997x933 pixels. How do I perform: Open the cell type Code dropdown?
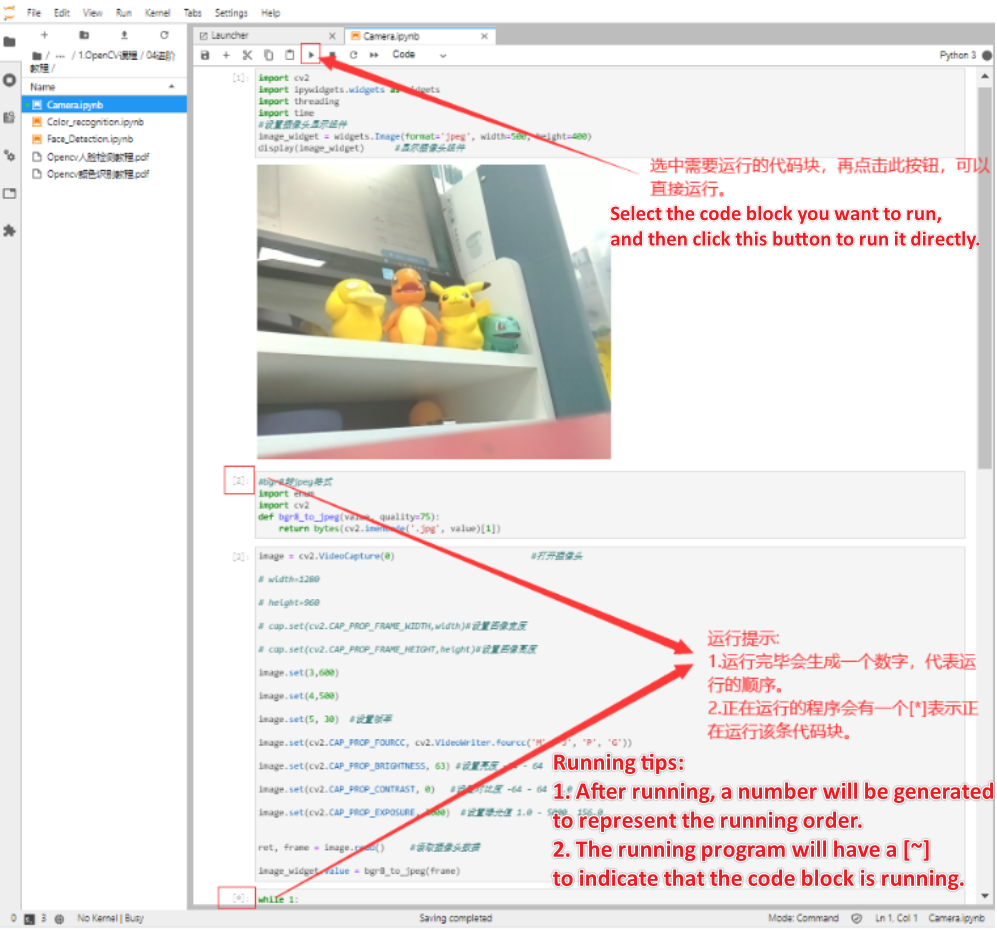[x=420, y=55]
